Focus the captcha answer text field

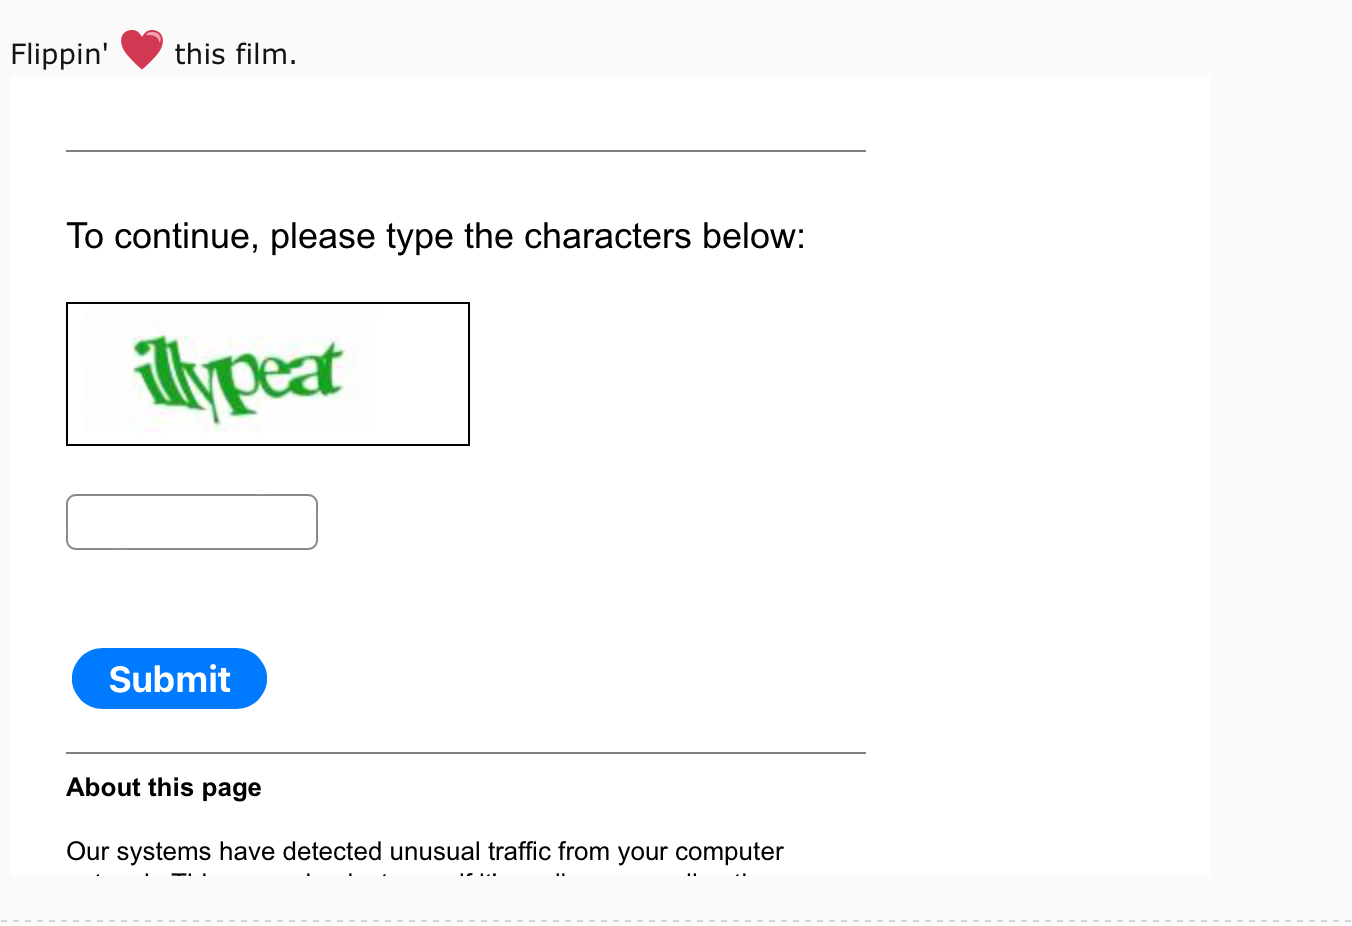(x=192, y=522)
